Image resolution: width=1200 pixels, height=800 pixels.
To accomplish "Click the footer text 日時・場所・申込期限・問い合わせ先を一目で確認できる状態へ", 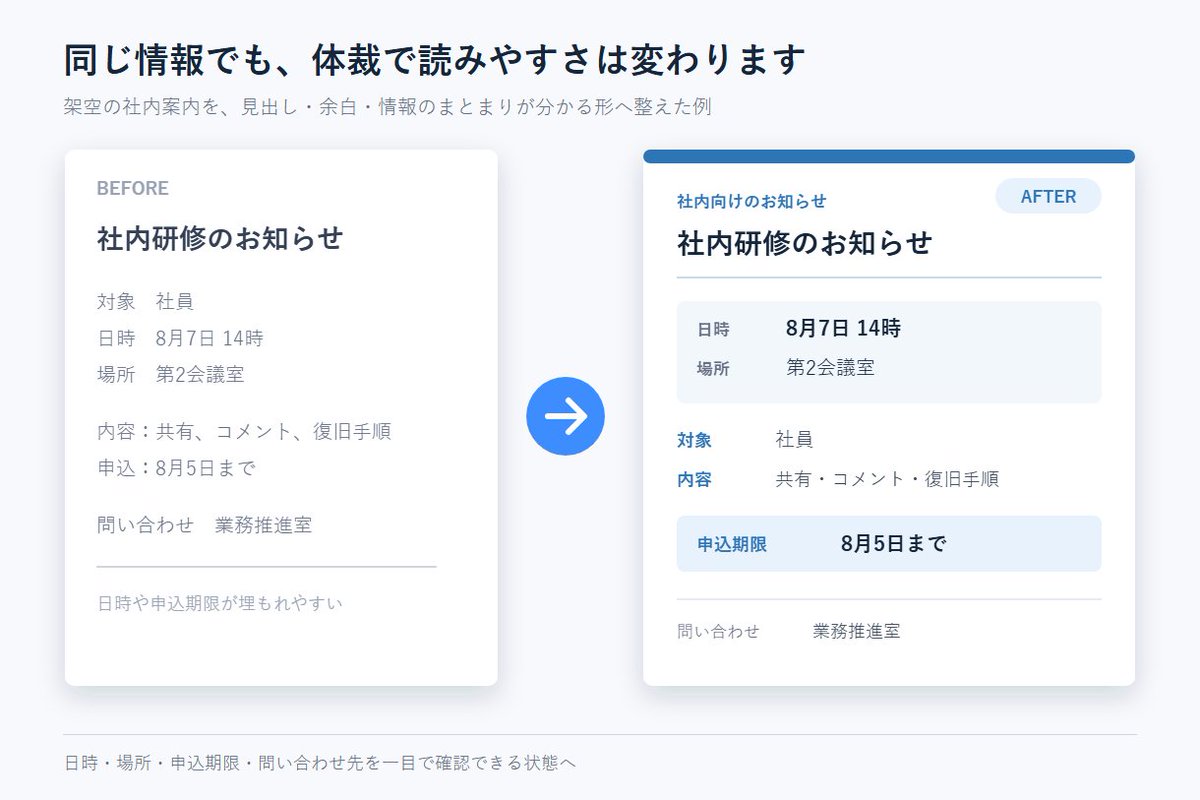I will [320, 763].
